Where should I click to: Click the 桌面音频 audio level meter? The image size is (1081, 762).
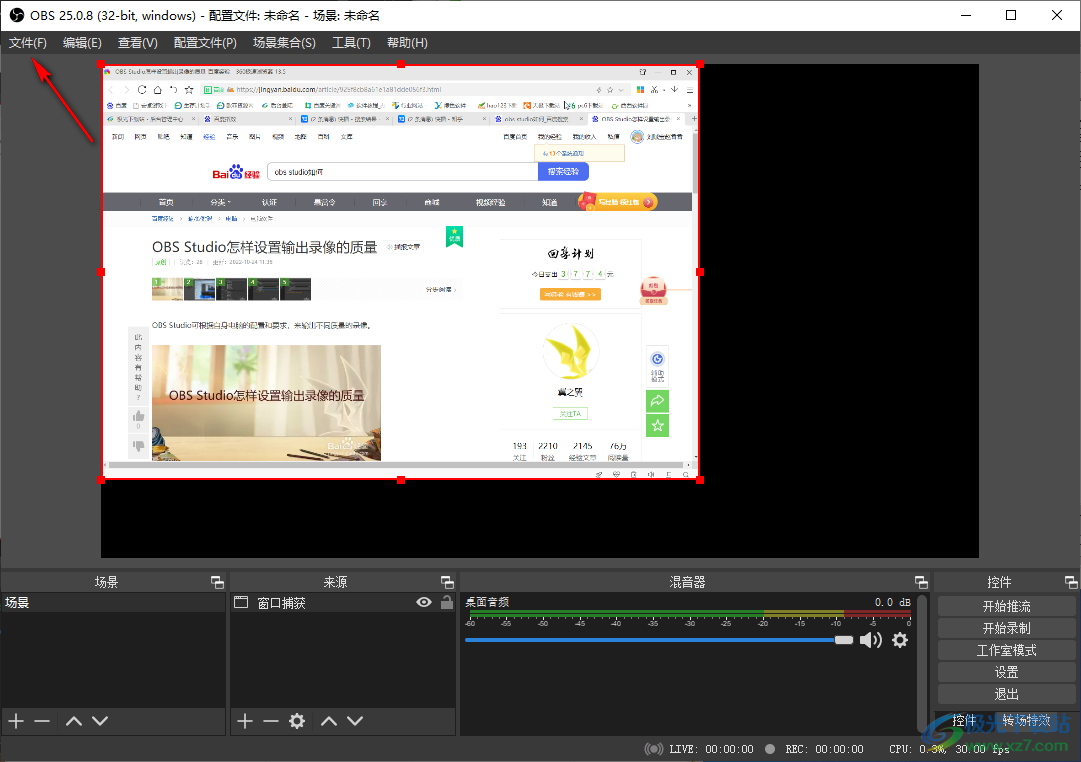pyautogui.click(x=688, y=614)
